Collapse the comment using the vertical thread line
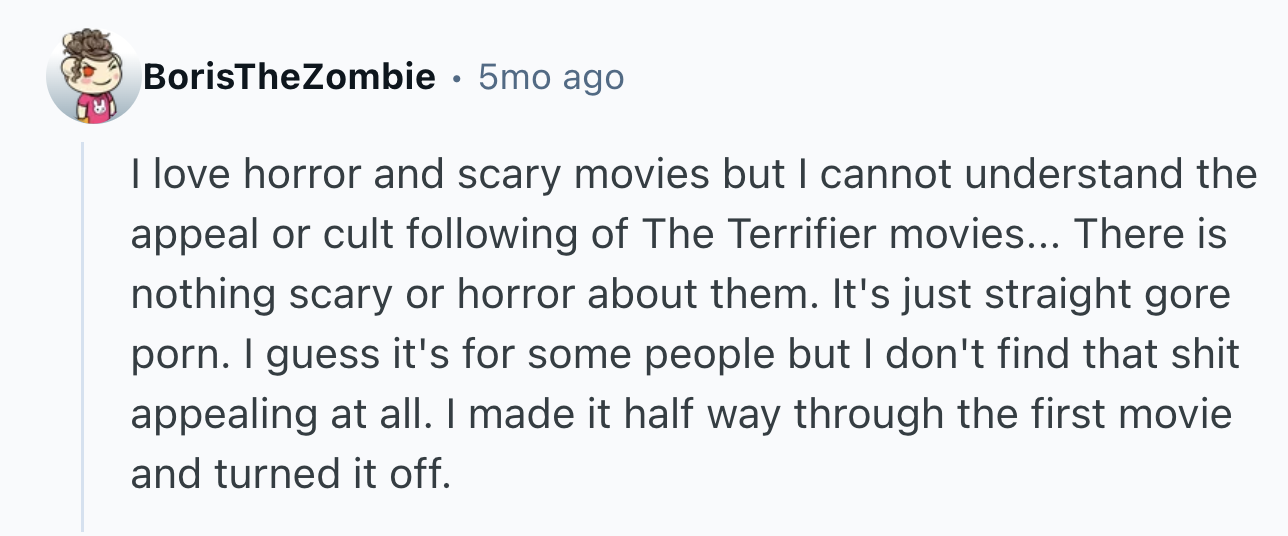Viewport: 1288px width, 536px height. point(83,337)
